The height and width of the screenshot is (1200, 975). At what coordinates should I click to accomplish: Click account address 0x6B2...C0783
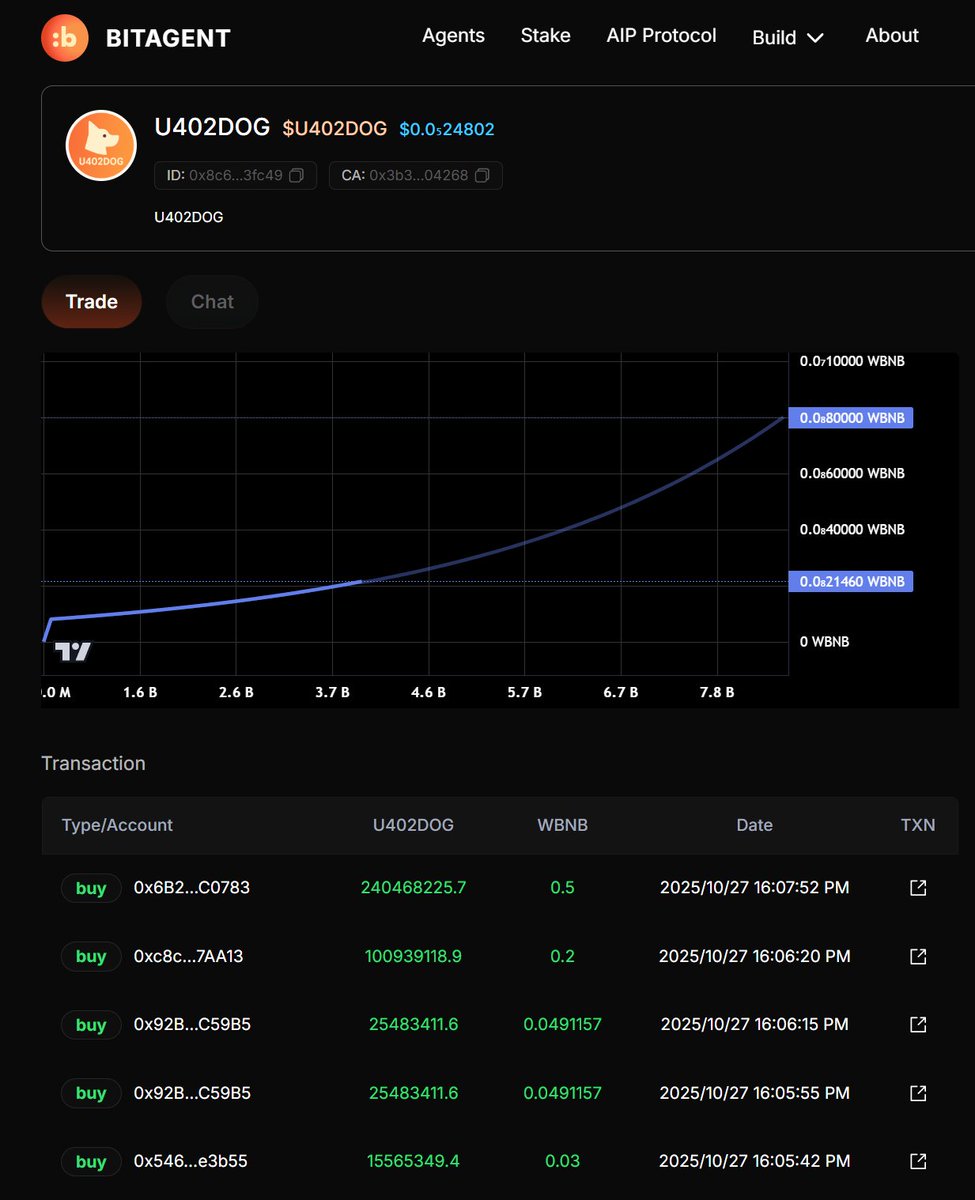[191, 888]
